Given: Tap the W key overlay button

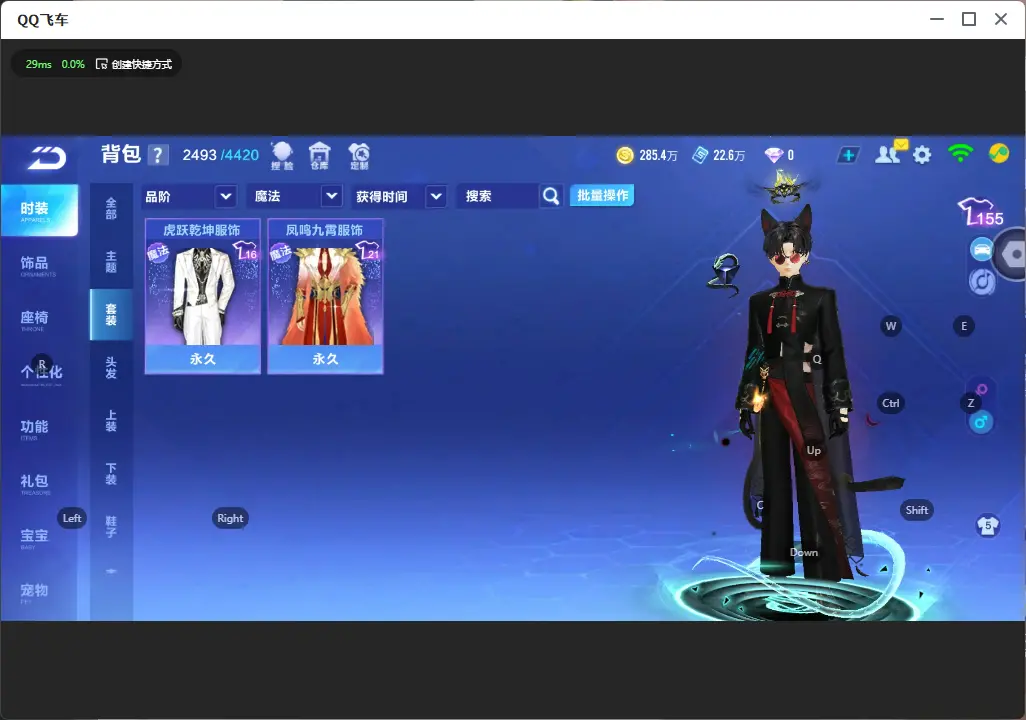Looking at the screenshot, I should click(891, 326).
